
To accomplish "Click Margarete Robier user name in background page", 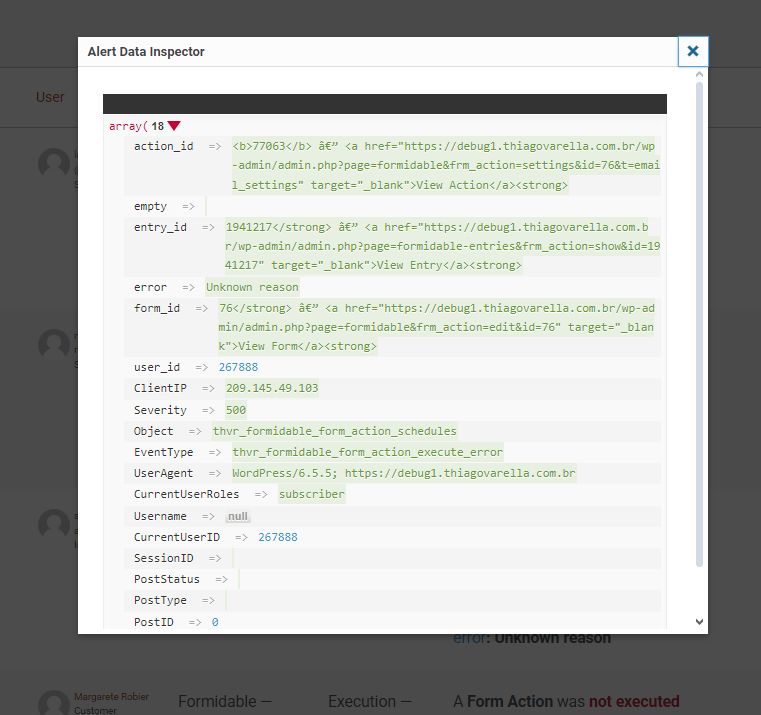I will (x=111, y=697).
